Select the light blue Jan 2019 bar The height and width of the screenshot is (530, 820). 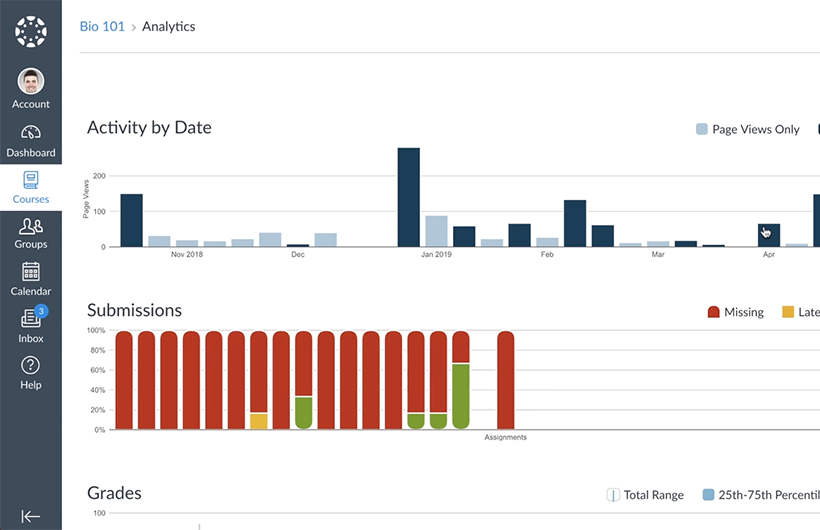point(436,231)
